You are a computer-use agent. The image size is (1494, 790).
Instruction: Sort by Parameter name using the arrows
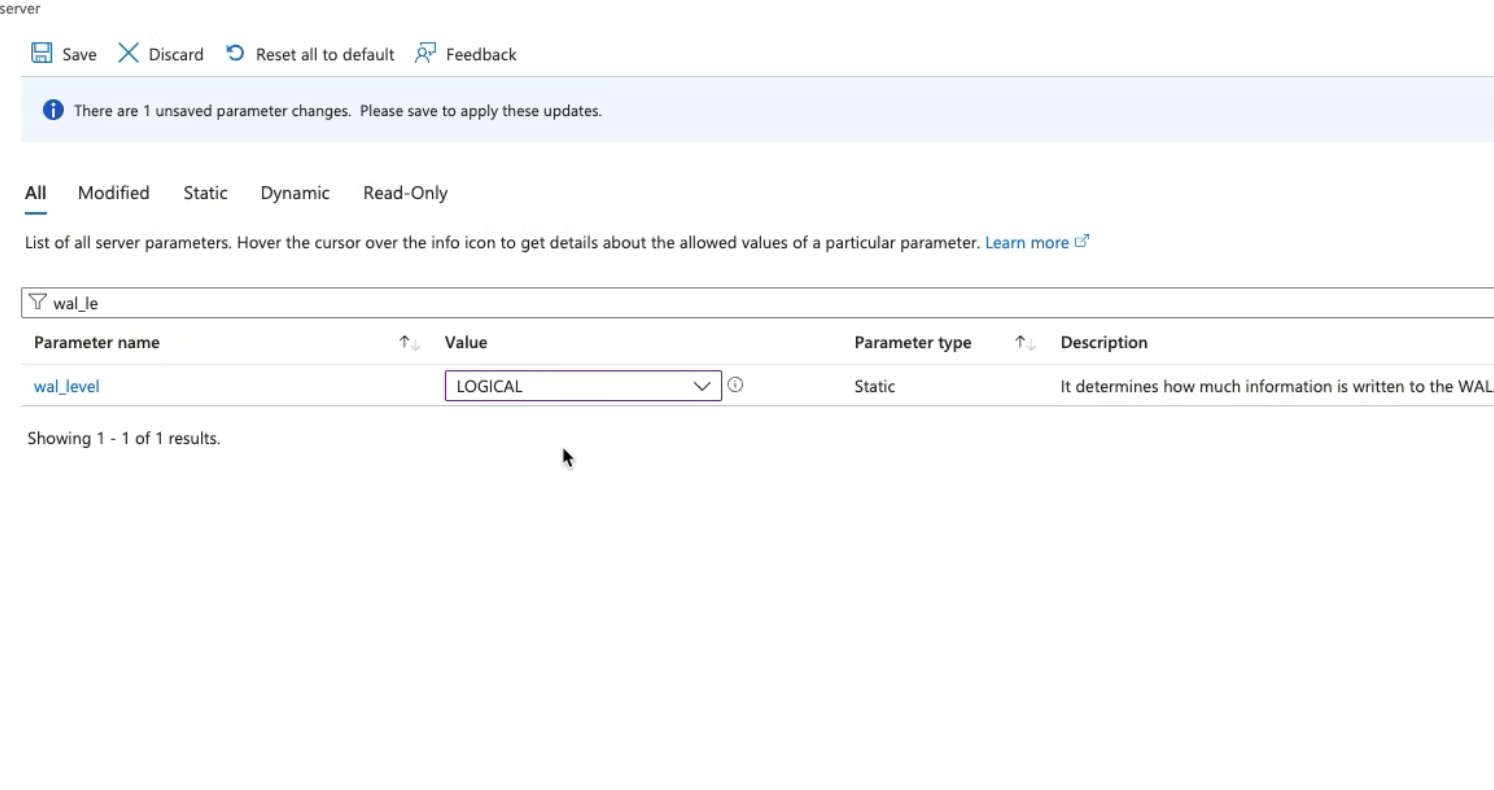click(409, 342)
